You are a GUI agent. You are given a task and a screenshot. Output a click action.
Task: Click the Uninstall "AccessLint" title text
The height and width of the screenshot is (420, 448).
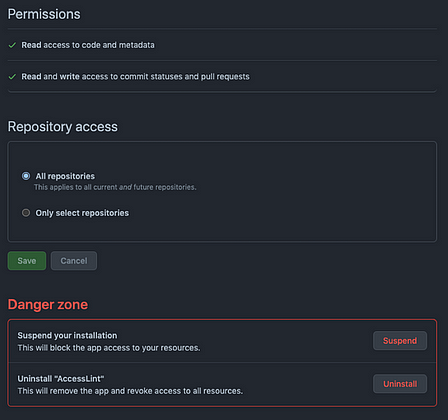61,379
